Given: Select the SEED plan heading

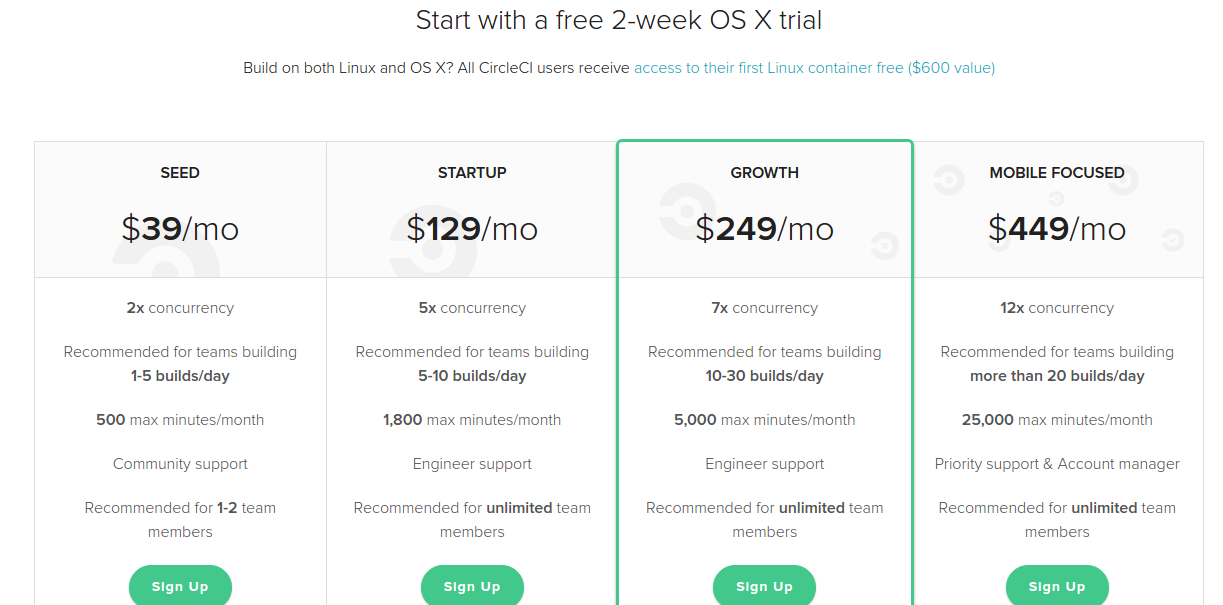Looking at the screenshot, I should pos(180,173).
